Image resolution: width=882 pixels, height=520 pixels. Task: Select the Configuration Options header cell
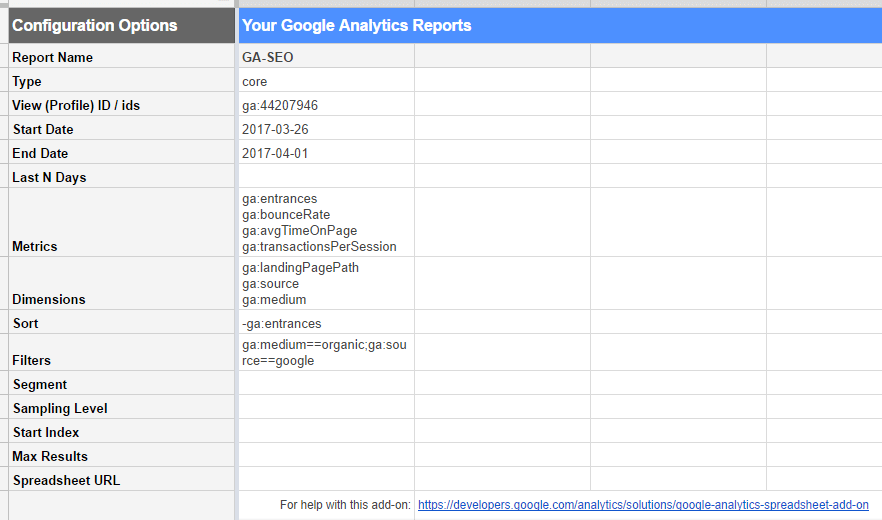click(x=121, y=25)
